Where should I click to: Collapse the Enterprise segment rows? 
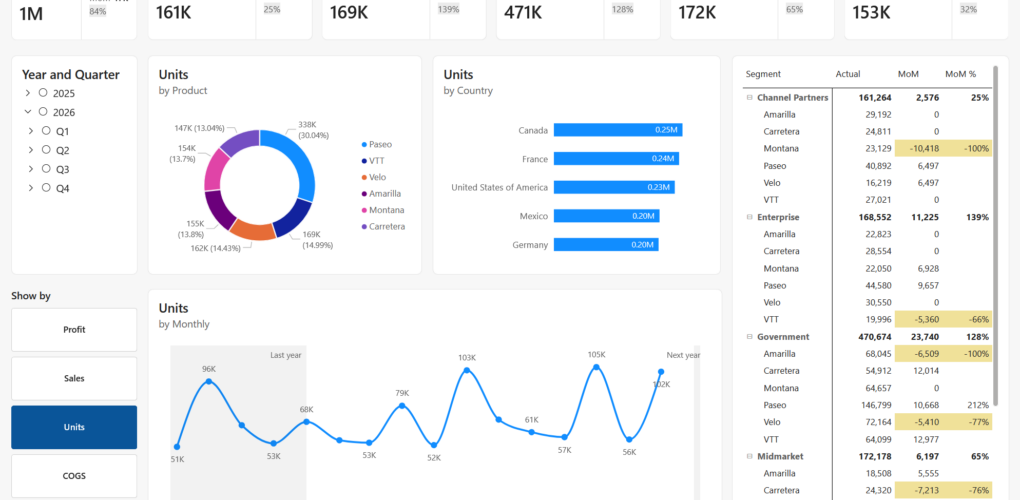pos(748,217)
